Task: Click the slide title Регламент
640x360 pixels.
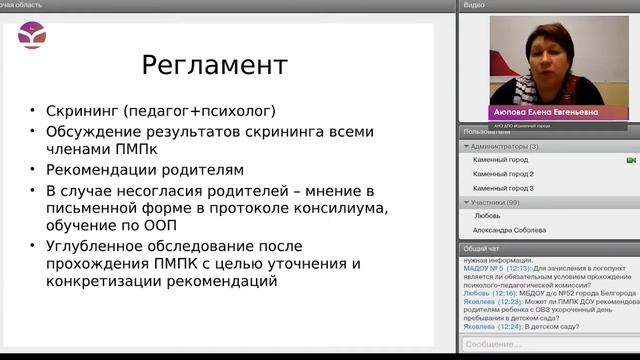Action: pyautogui.click(x=215, y=65)
